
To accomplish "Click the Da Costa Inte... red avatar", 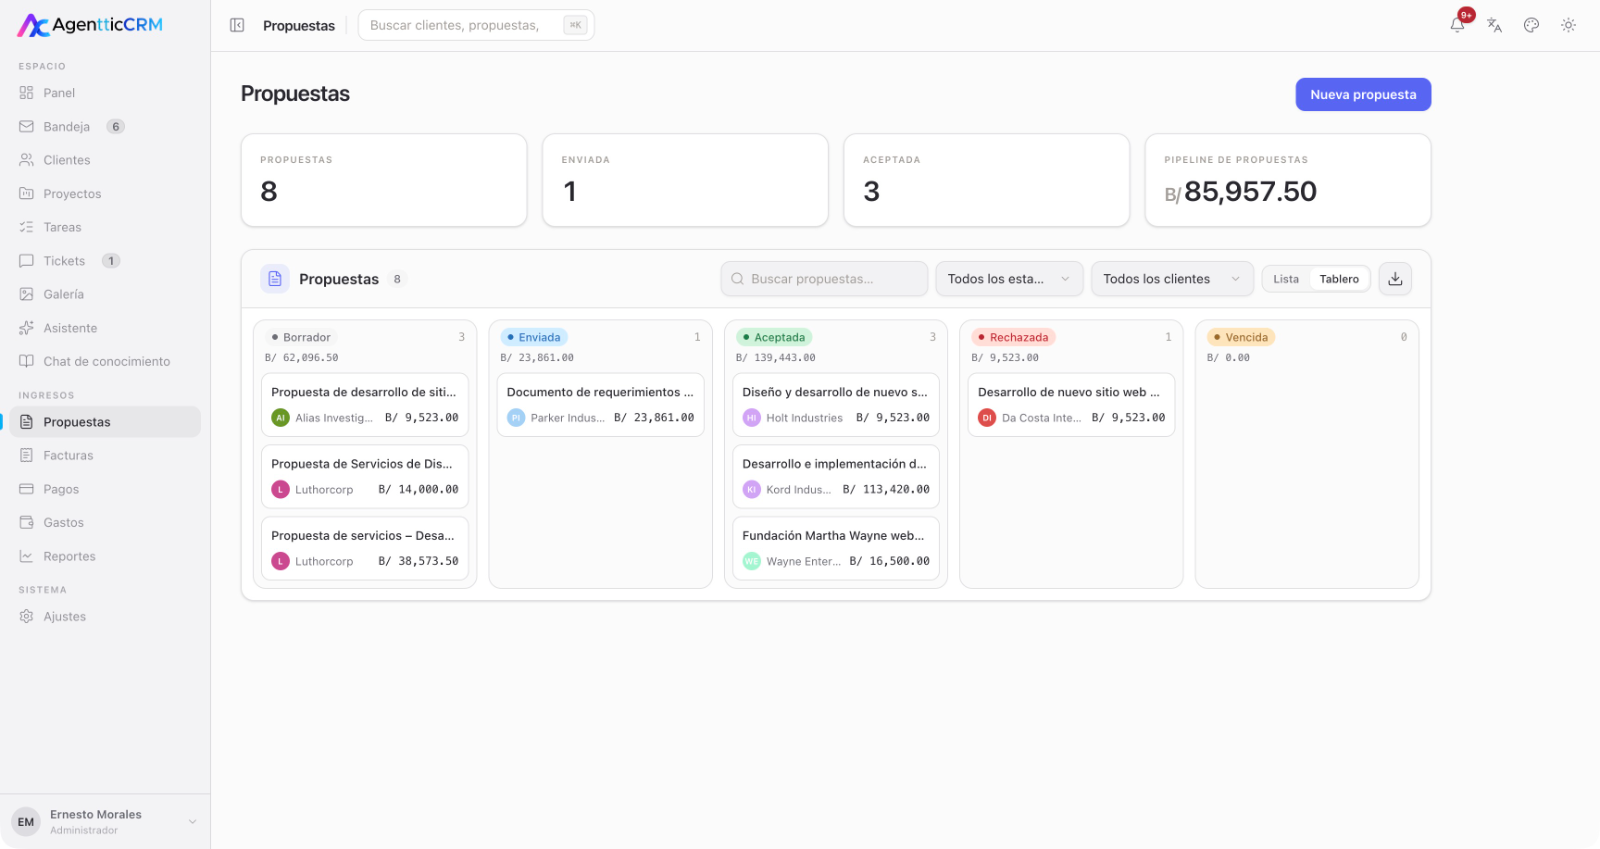I will click(987, 418).
